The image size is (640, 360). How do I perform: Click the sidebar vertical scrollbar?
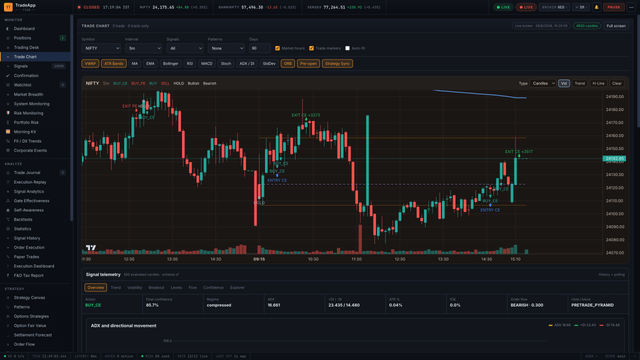pos(72,118)
